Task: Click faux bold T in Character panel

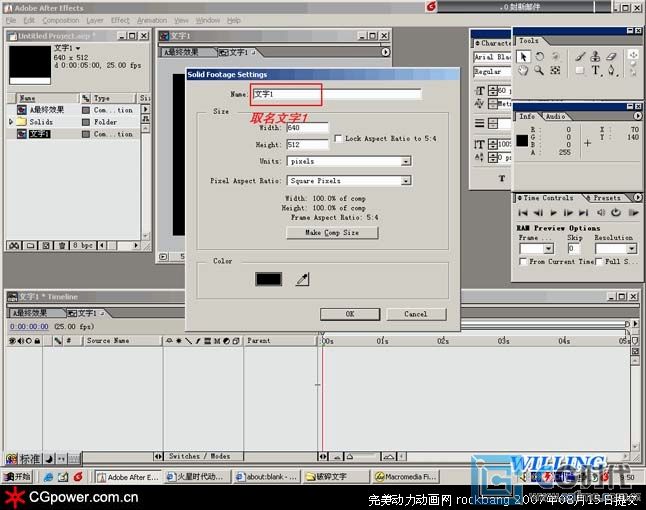Action: 502,178
